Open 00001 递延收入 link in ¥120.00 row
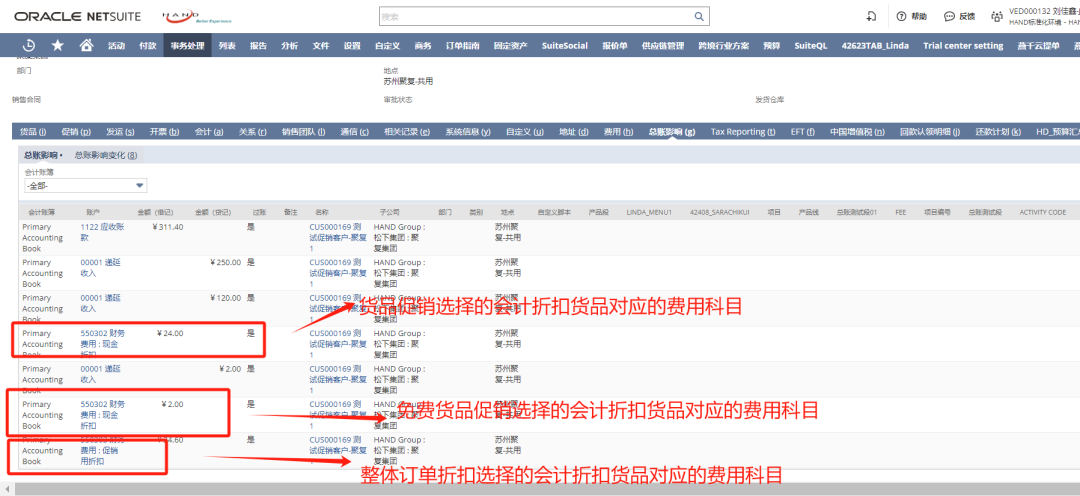This screenshot has width=1080, height=496. tap(101, 302)
